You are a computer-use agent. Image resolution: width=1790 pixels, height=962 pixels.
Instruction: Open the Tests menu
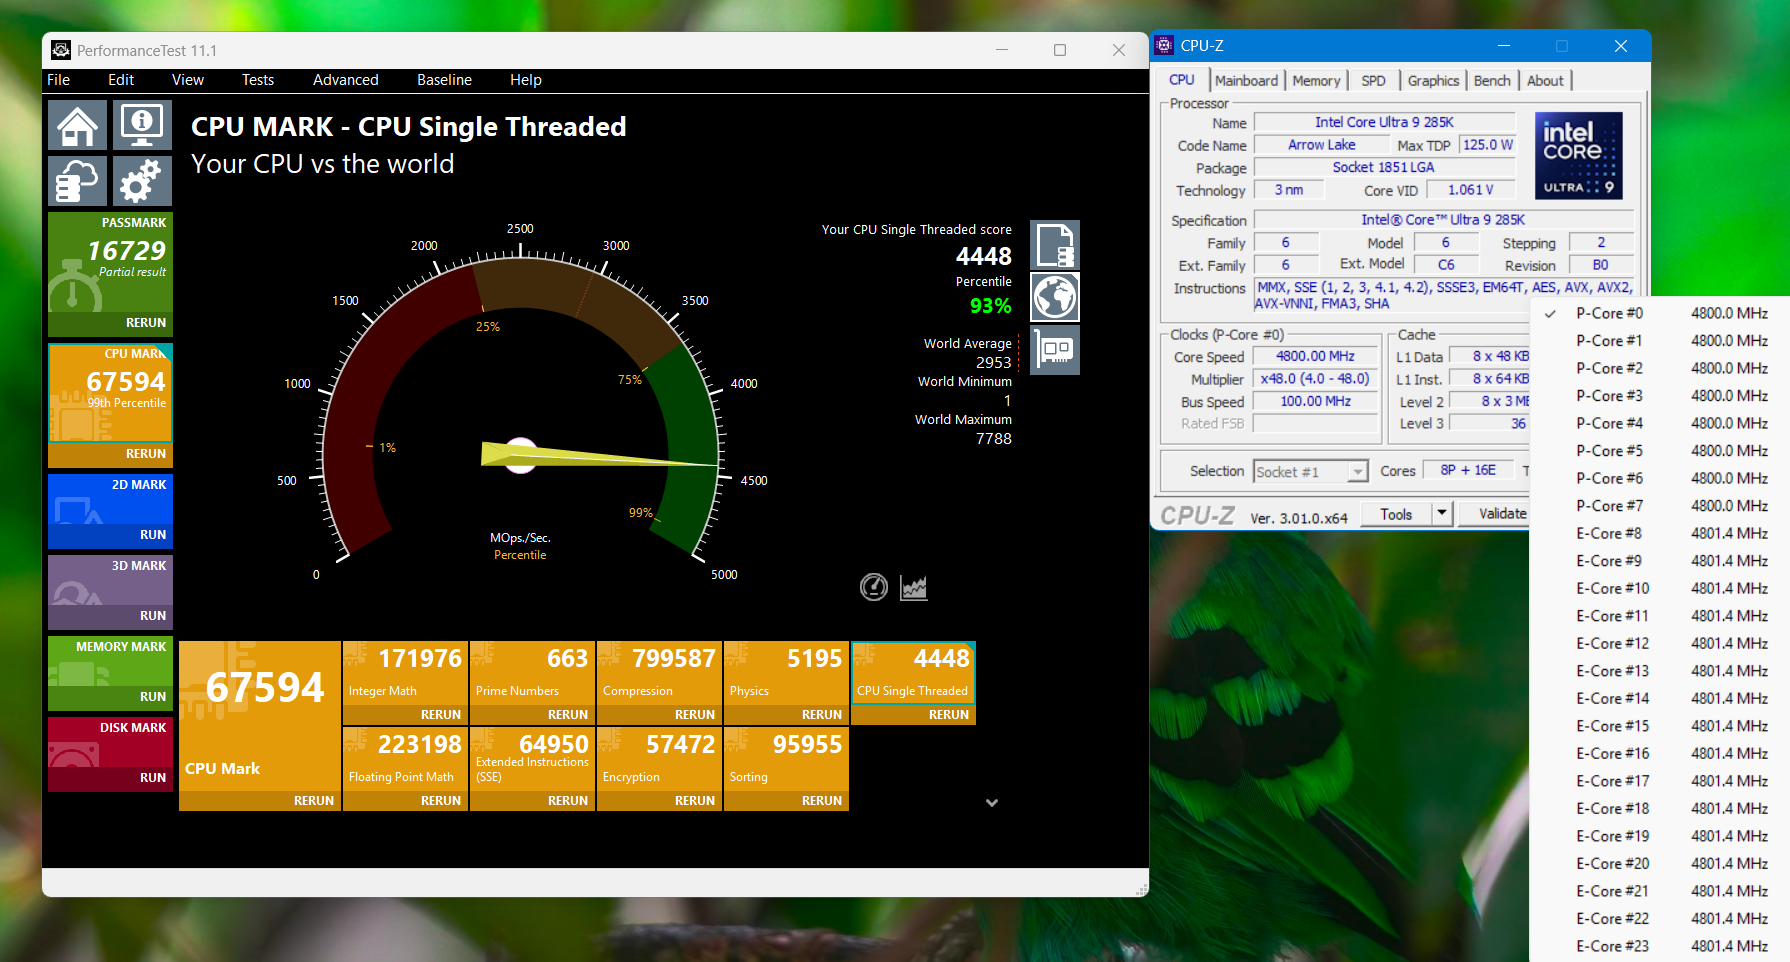[257, 80]
